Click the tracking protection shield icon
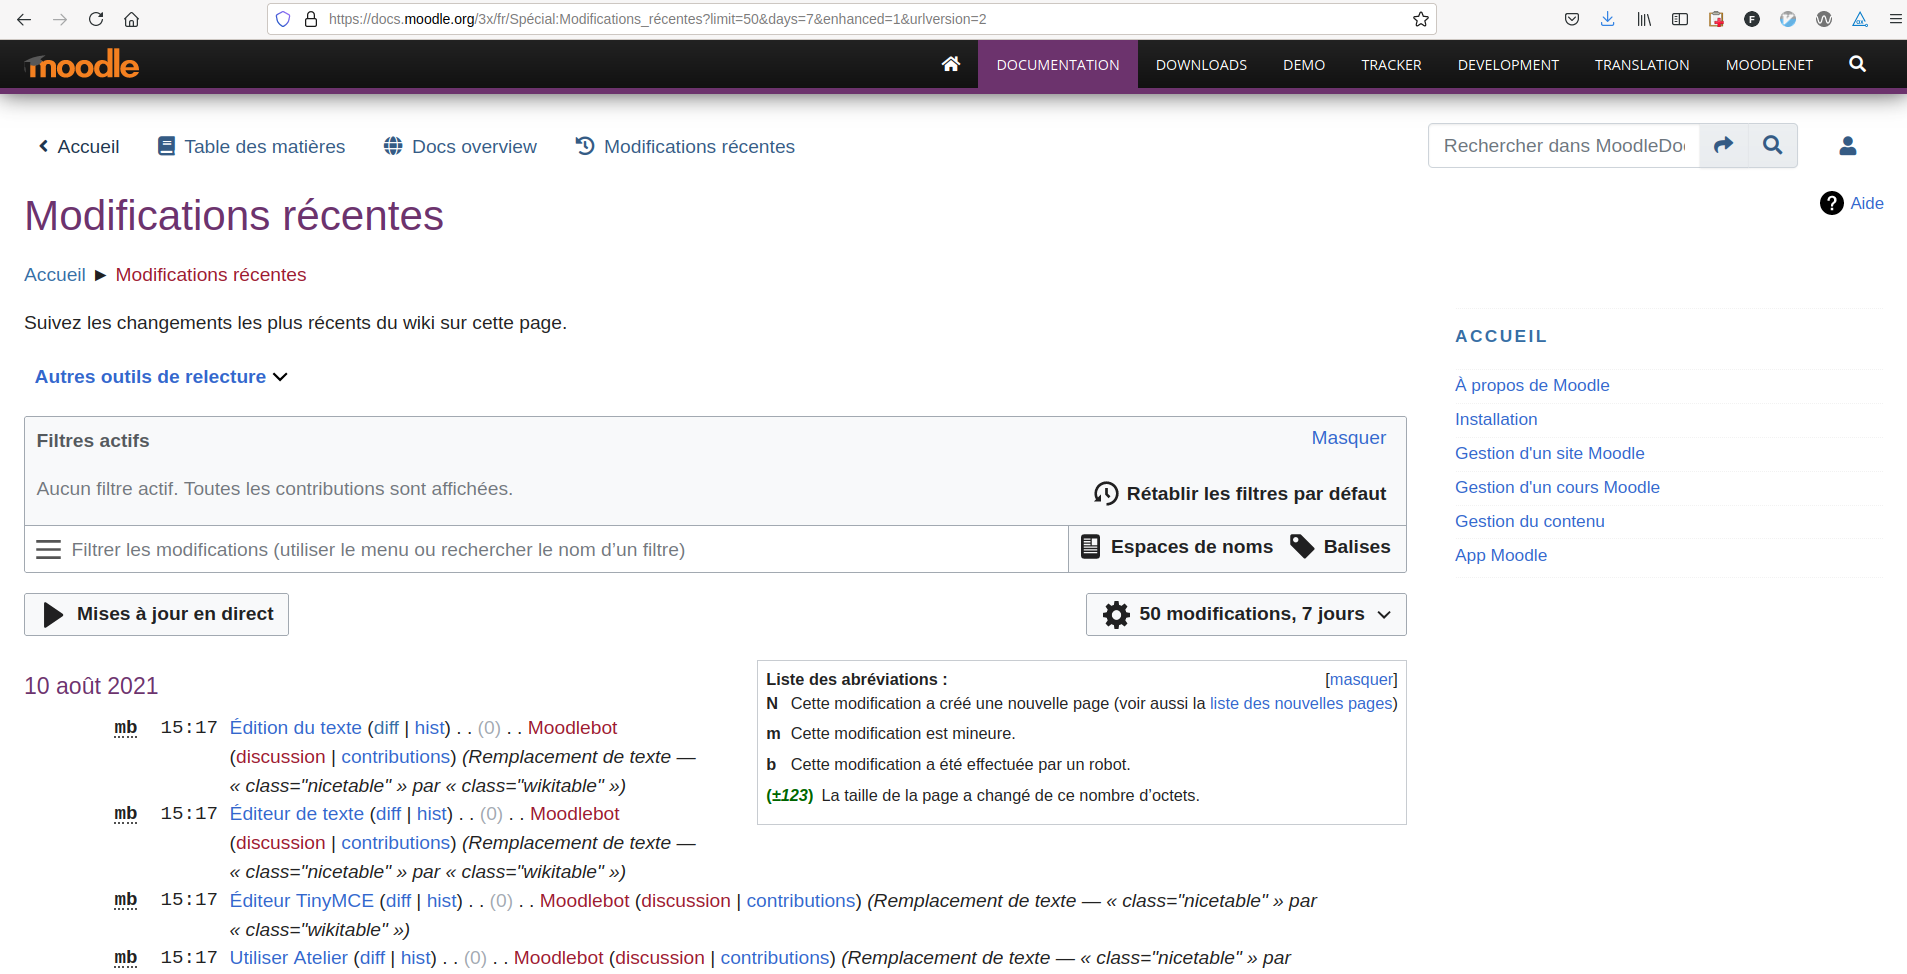Image resolution: width=1907 pixels, height=974 pixels. pos(283,19)
